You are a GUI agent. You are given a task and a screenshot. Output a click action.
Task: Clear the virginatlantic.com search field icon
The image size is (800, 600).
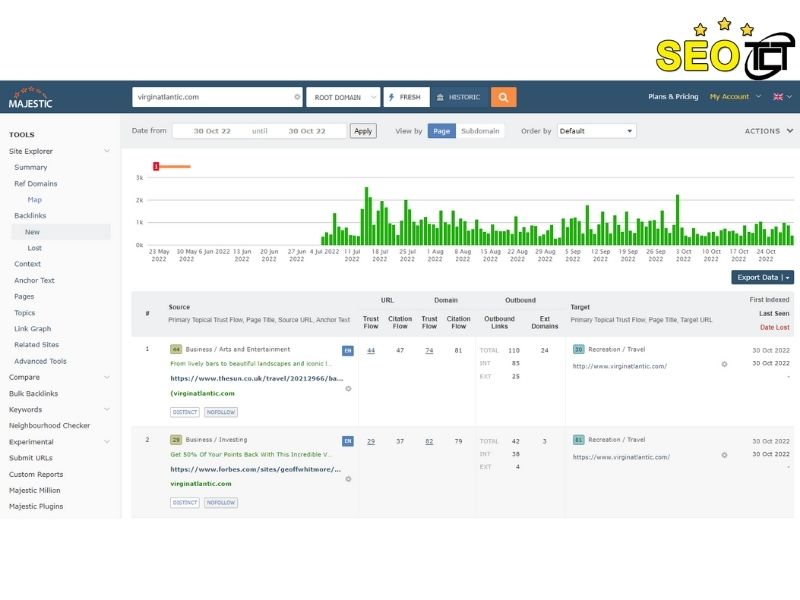[x=297, y=97]
